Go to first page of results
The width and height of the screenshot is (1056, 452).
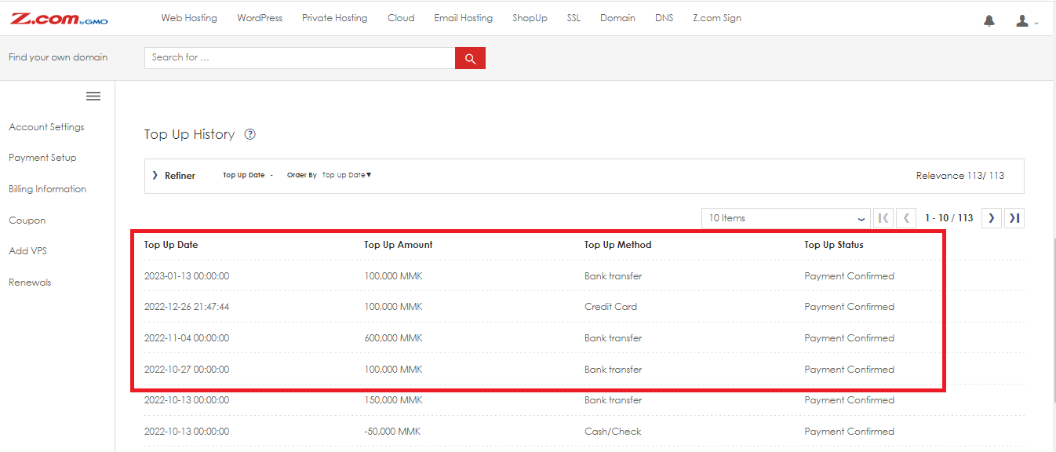click(x=883, y=218)
